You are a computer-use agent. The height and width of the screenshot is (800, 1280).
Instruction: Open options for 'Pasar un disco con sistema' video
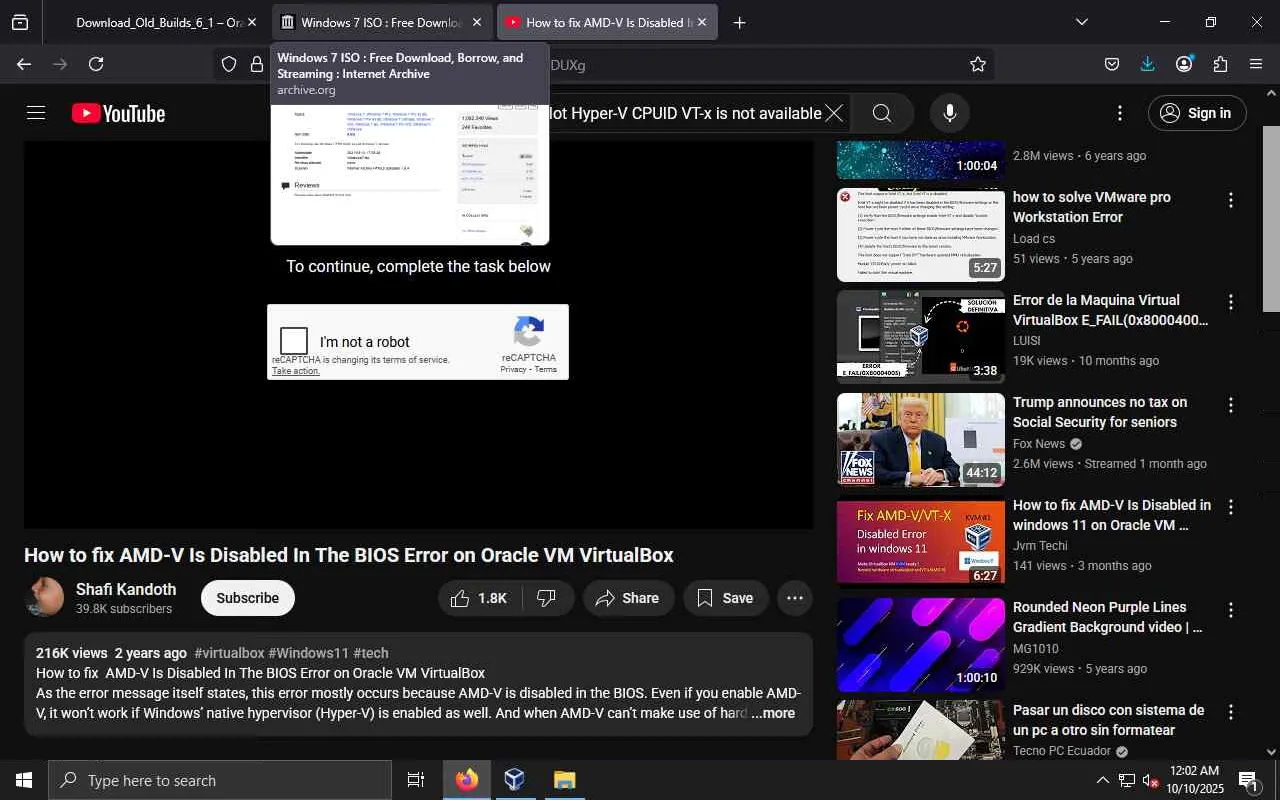point(1231,713)
